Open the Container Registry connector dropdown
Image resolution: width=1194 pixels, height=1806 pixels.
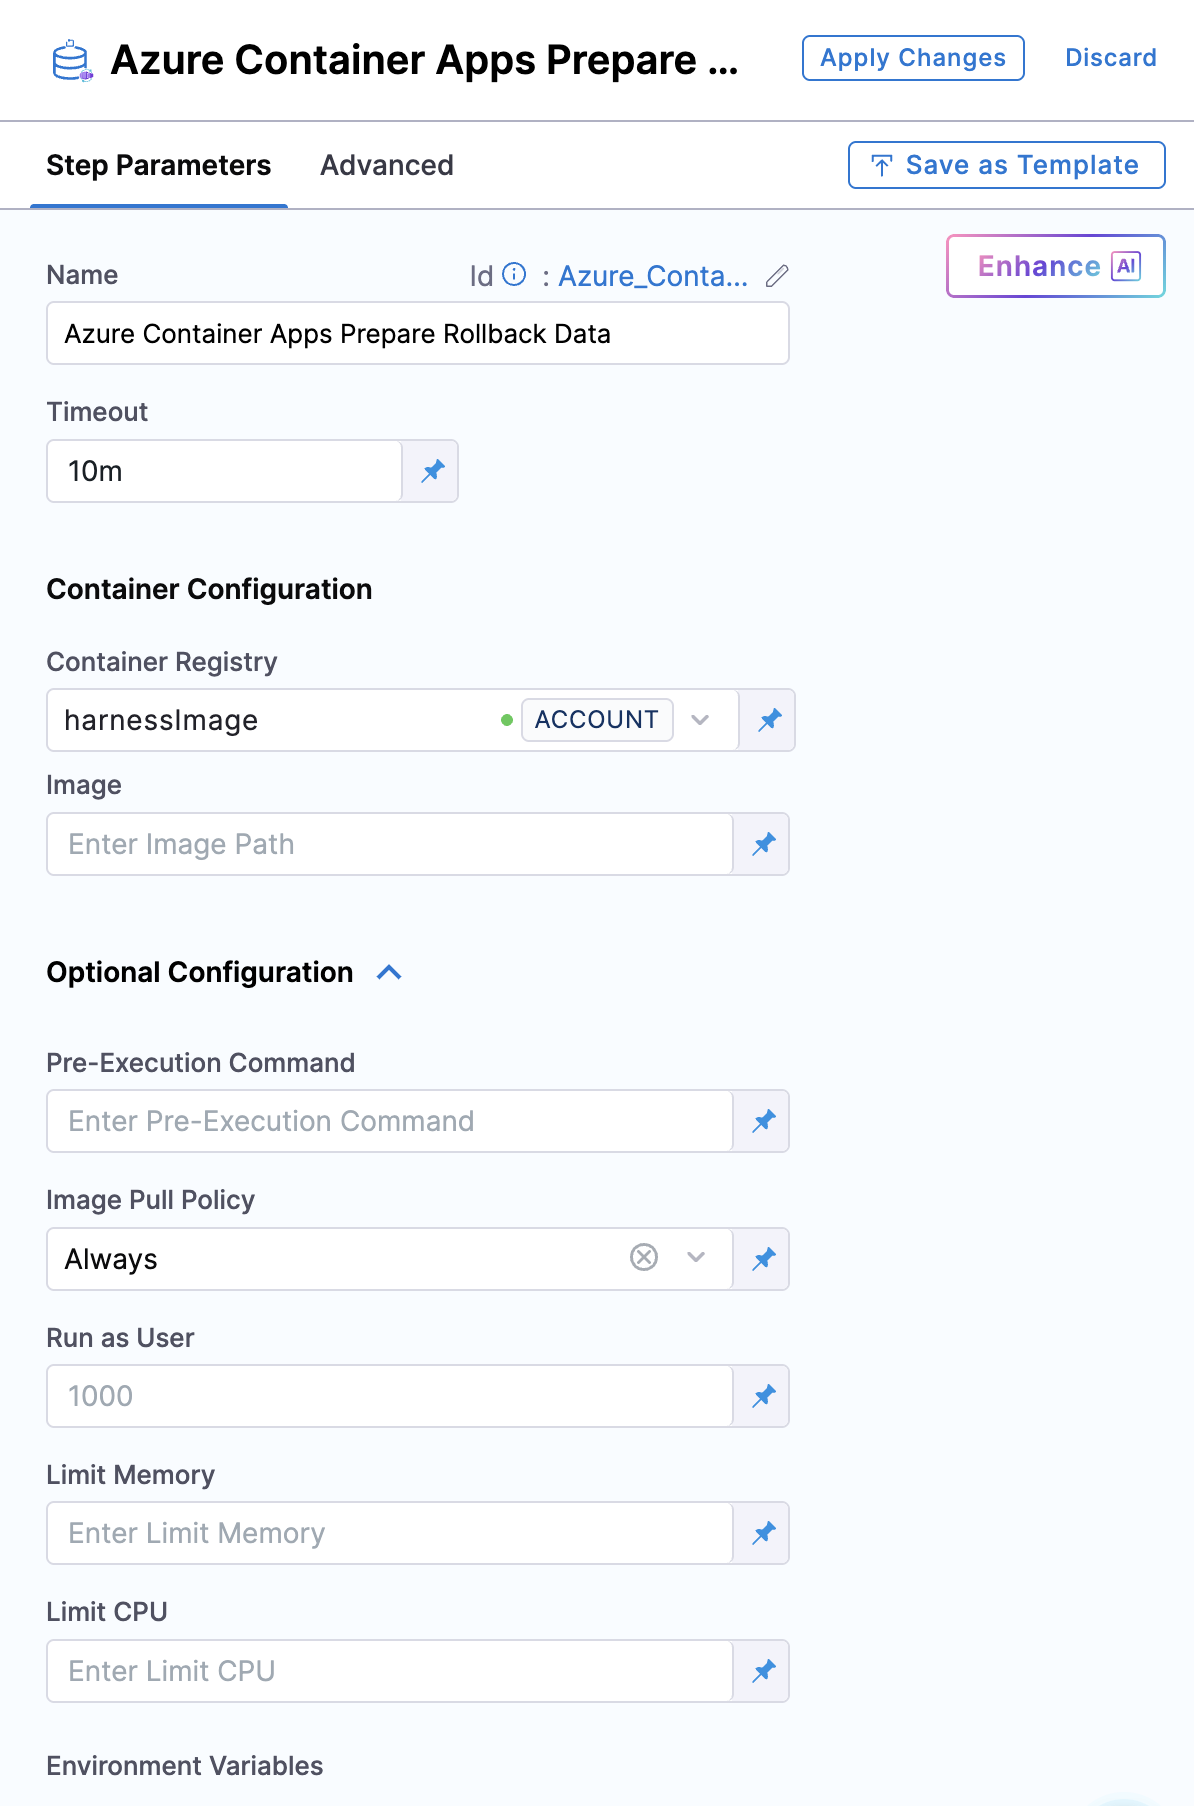pos(700,720)
